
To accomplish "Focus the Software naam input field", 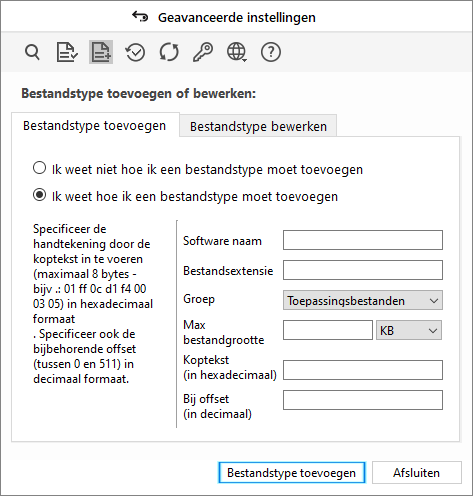I will (x=363, y=240).
